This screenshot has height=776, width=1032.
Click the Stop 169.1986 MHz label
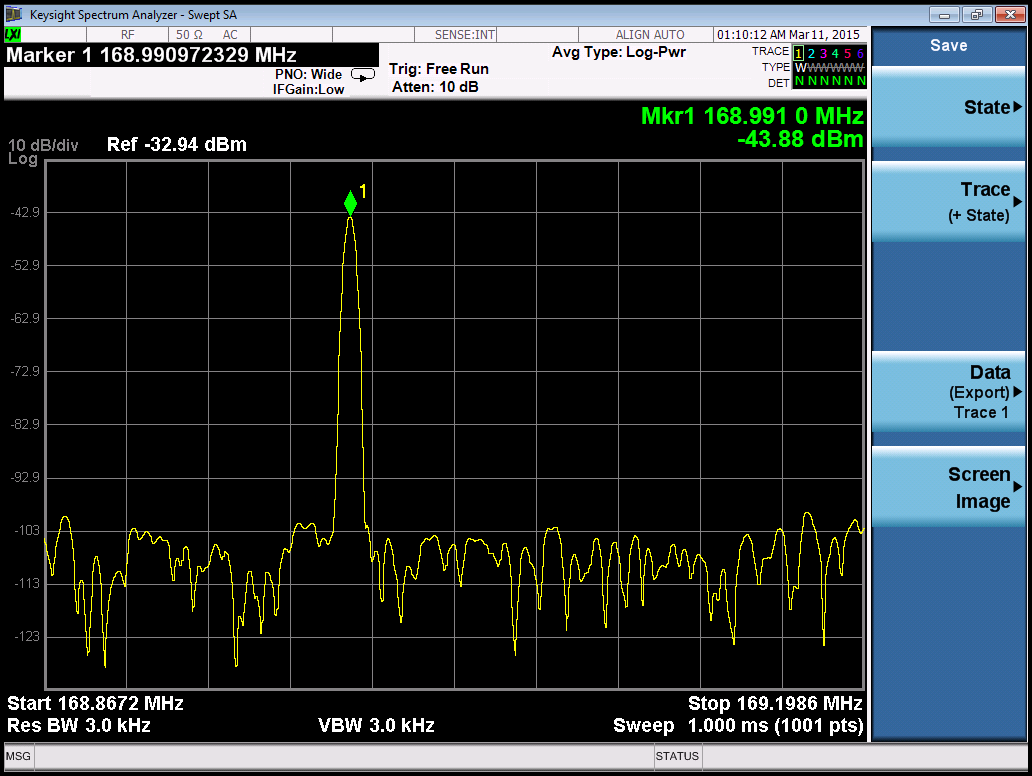[x=775, y=703]
